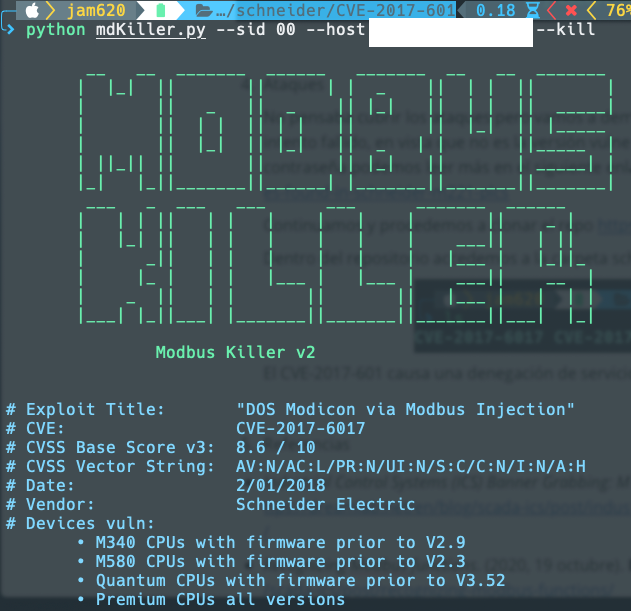Click the 0.18 execution time value
Screen dimensions: 631x611
495,10
